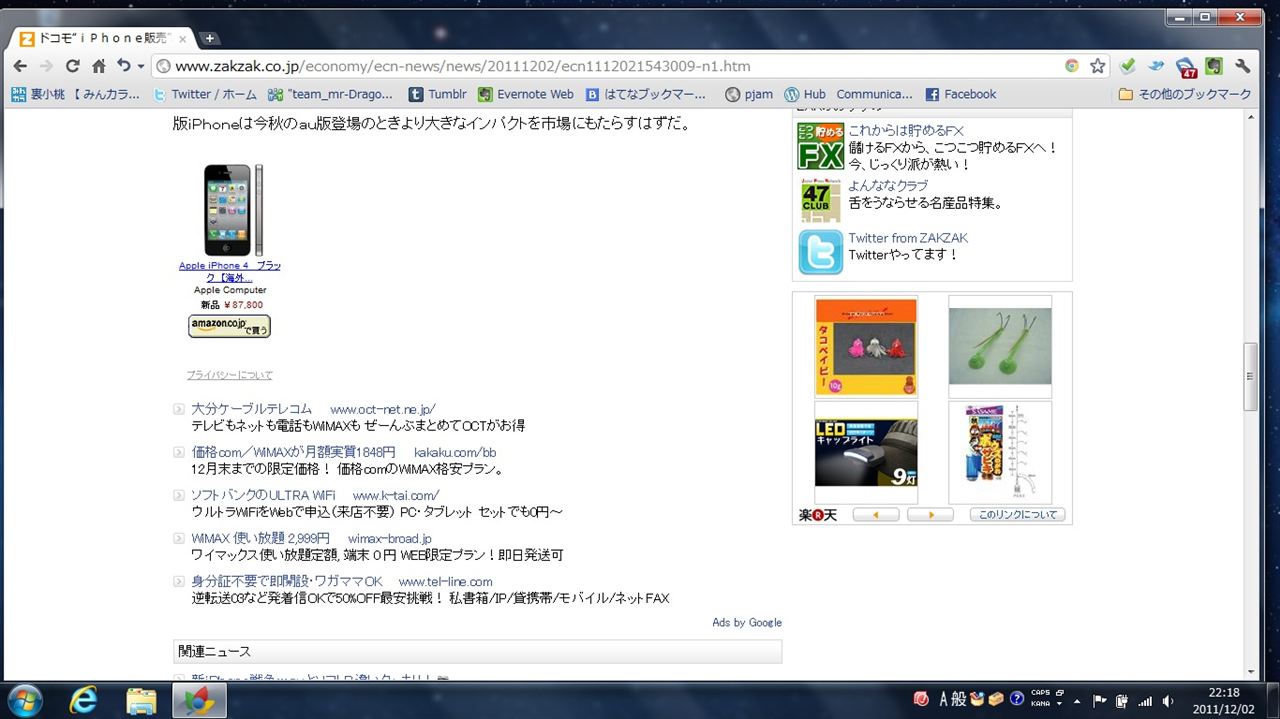This screenshot has height=719, width=1280.
Task: Go back with the browser back arrow
Action: point(20,66)
